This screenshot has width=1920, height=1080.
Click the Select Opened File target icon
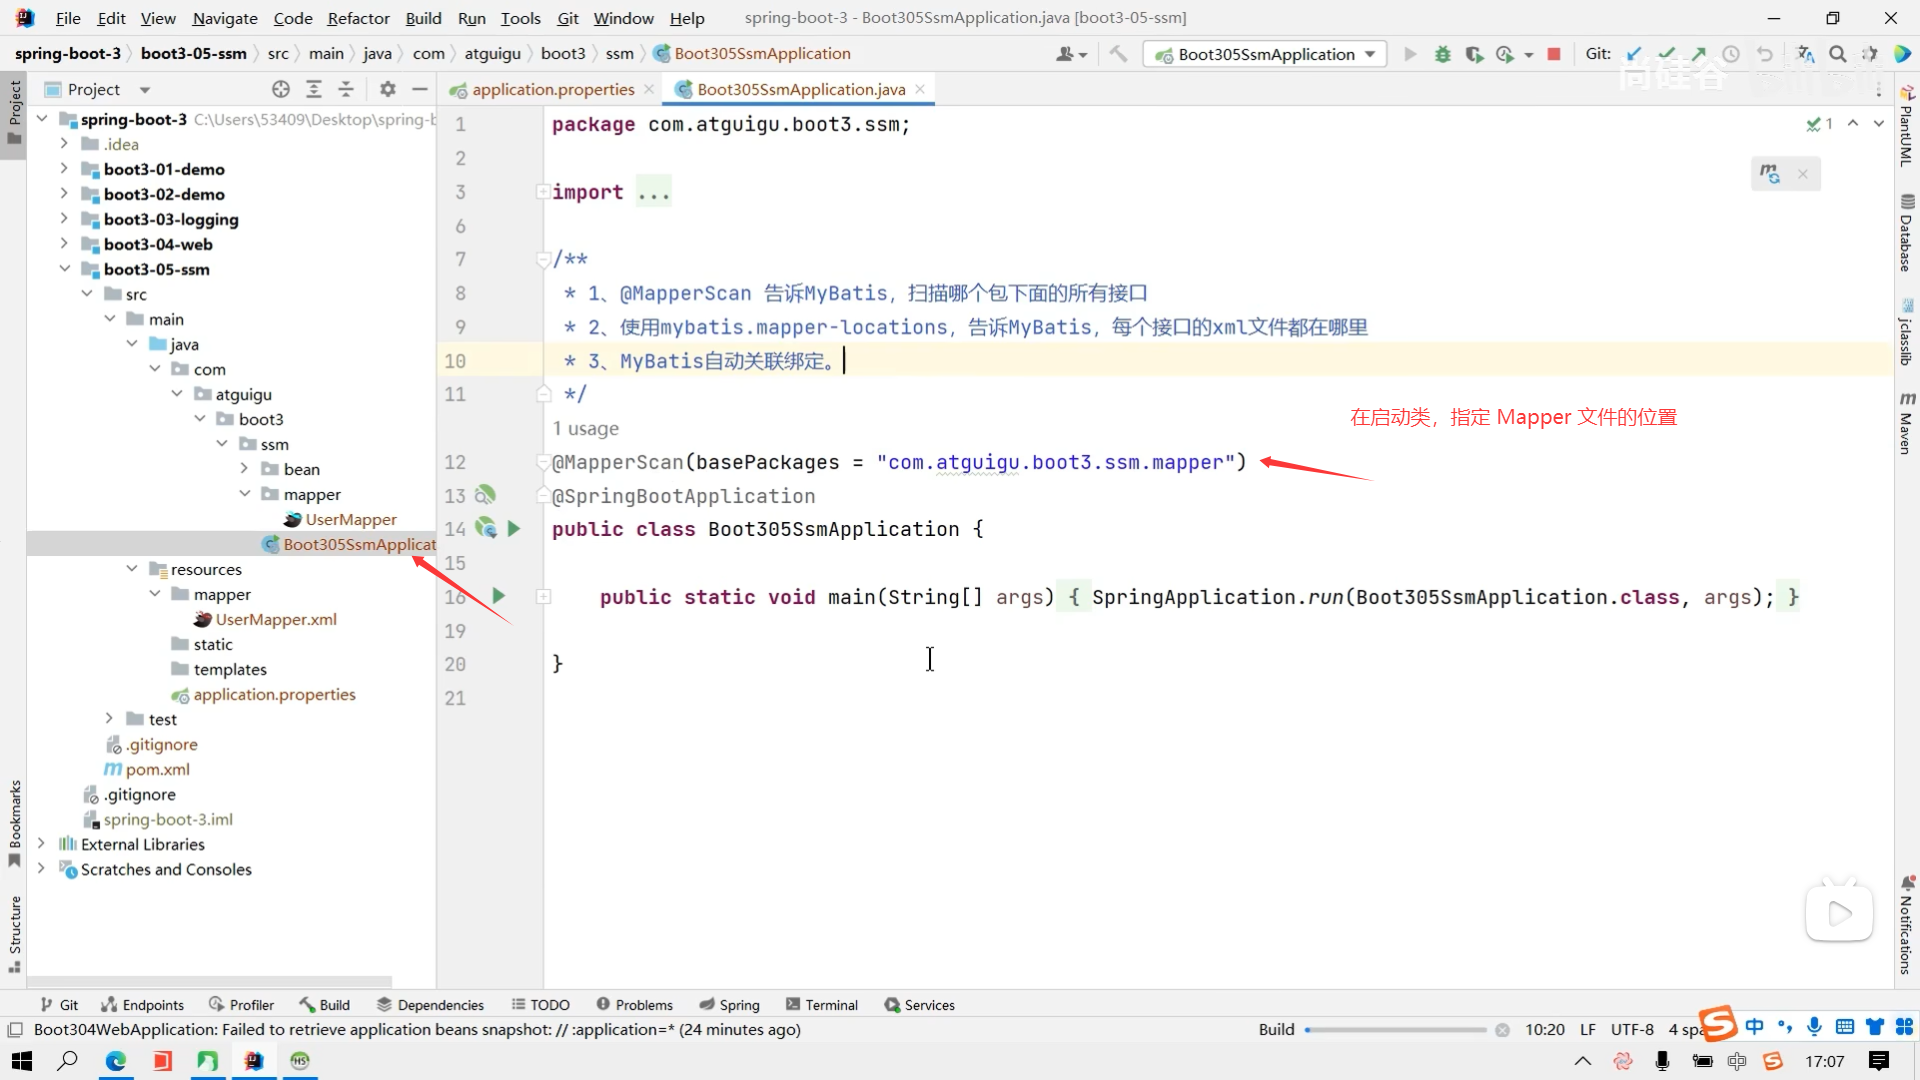click(281, 89)
